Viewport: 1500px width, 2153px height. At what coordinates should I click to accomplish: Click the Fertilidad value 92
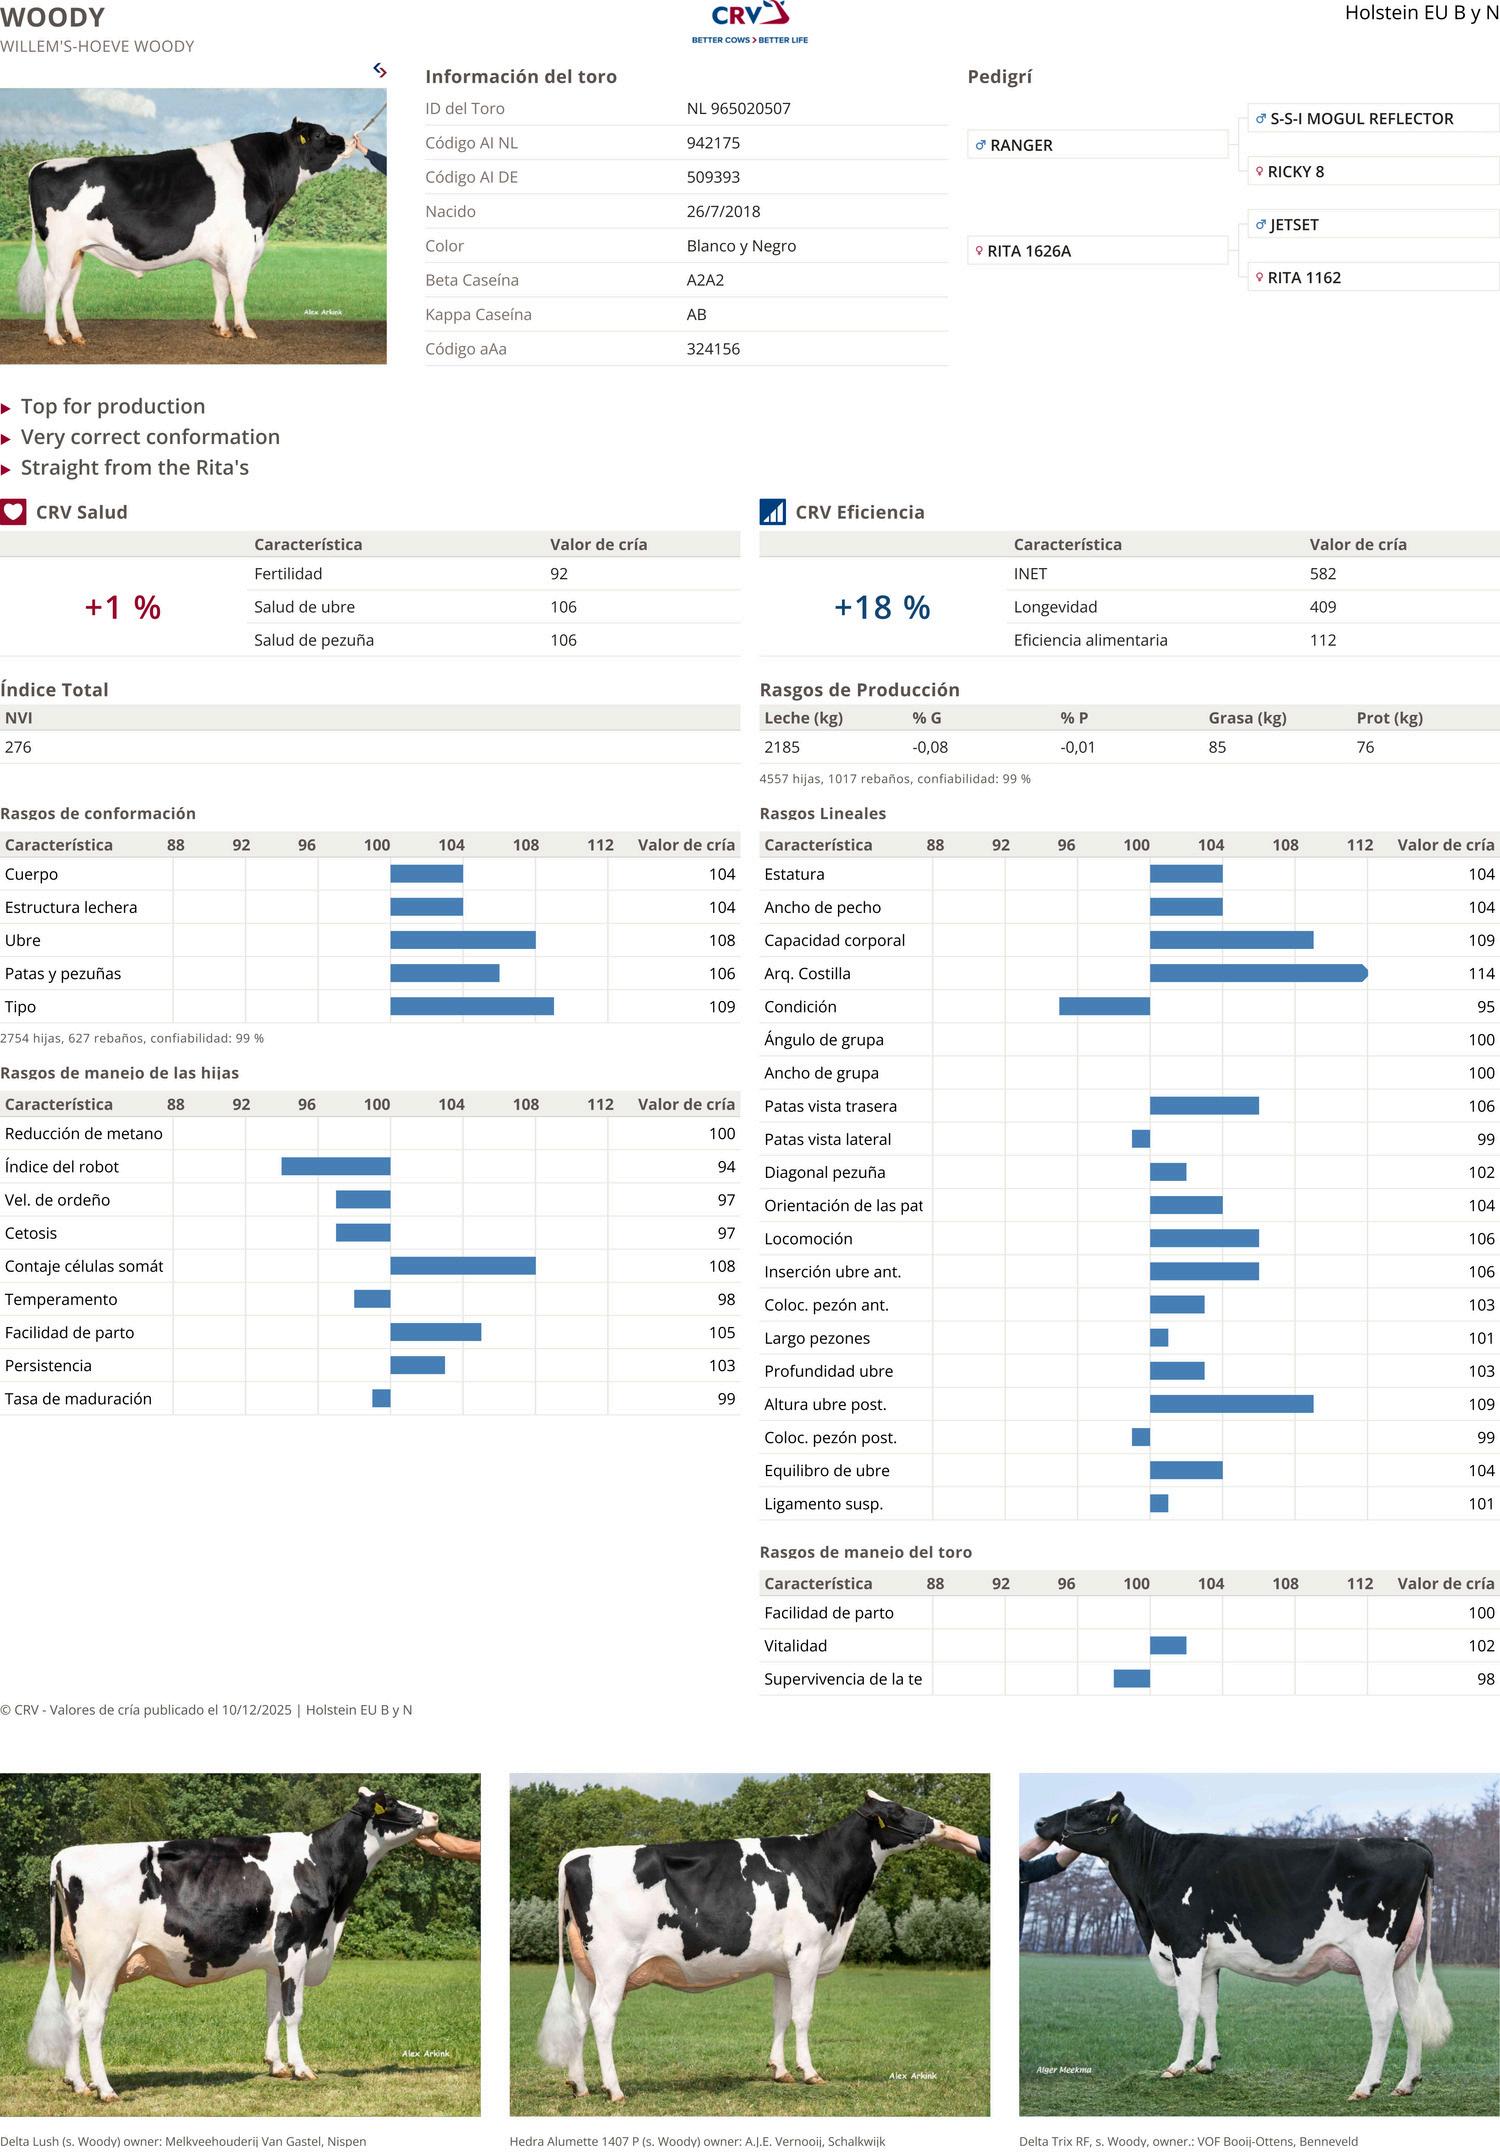559,573
